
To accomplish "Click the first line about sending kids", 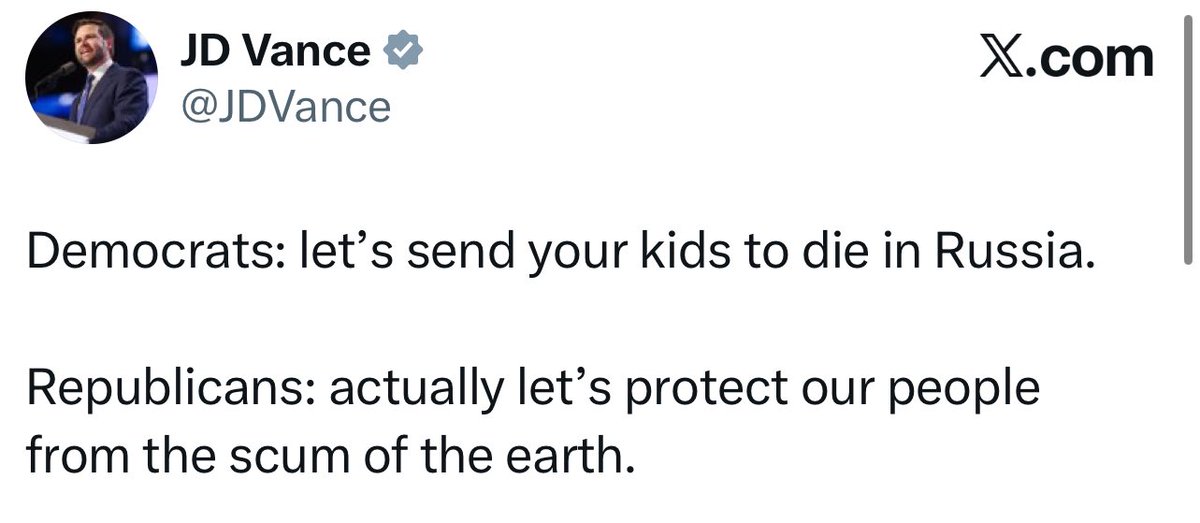I will coord(555,256).
